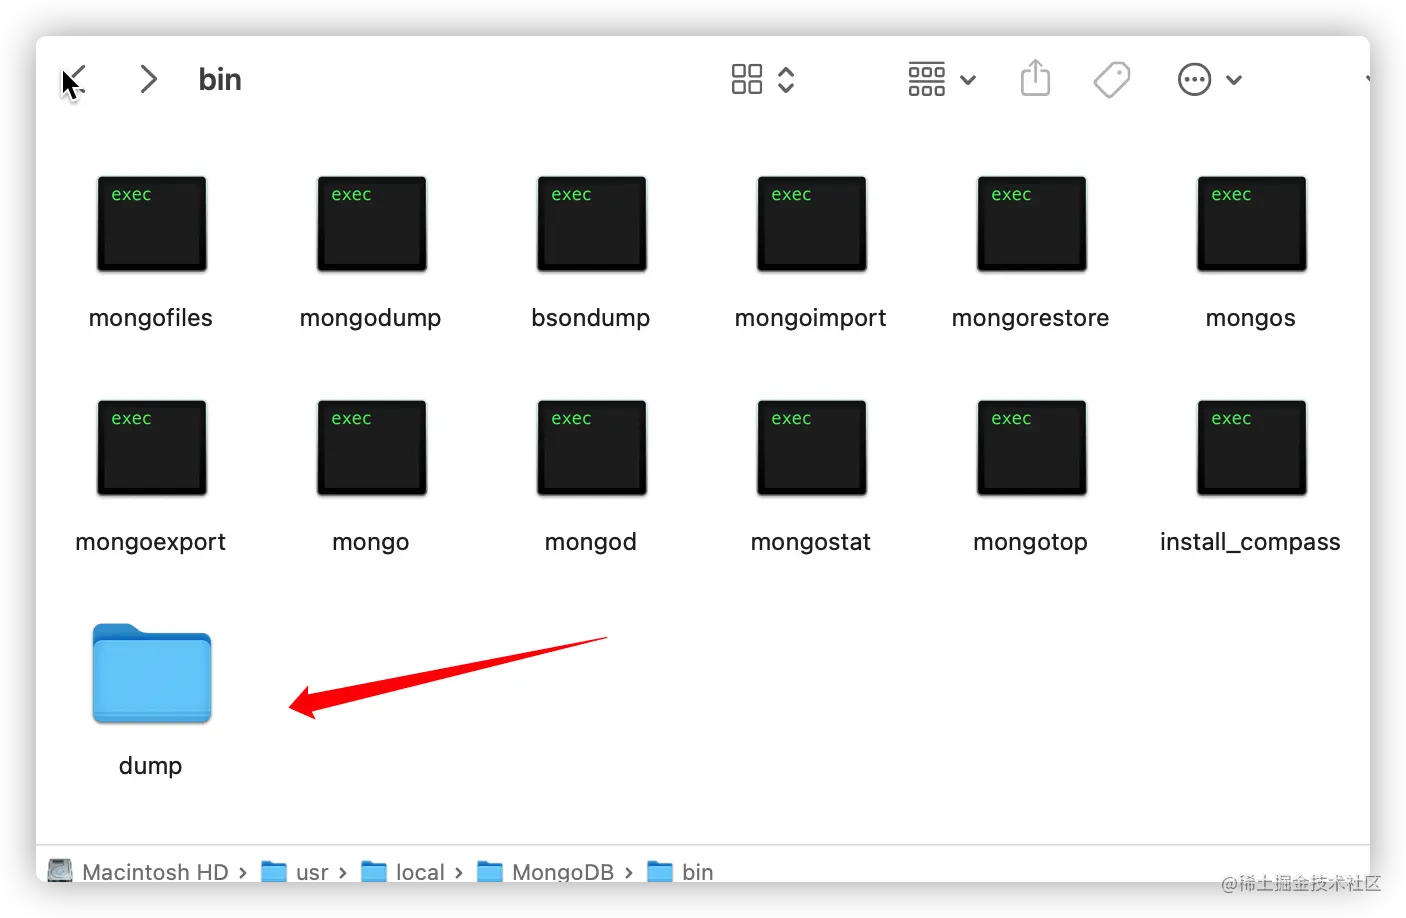The image size is (1406, 918).
Task: Select the bsondump executable icon
Action: (x=592, y=224)
